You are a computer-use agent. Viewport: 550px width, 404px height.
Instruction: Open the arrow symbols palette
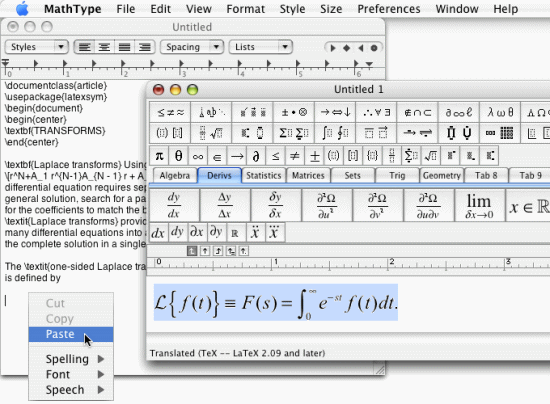[x=335, y=112]
